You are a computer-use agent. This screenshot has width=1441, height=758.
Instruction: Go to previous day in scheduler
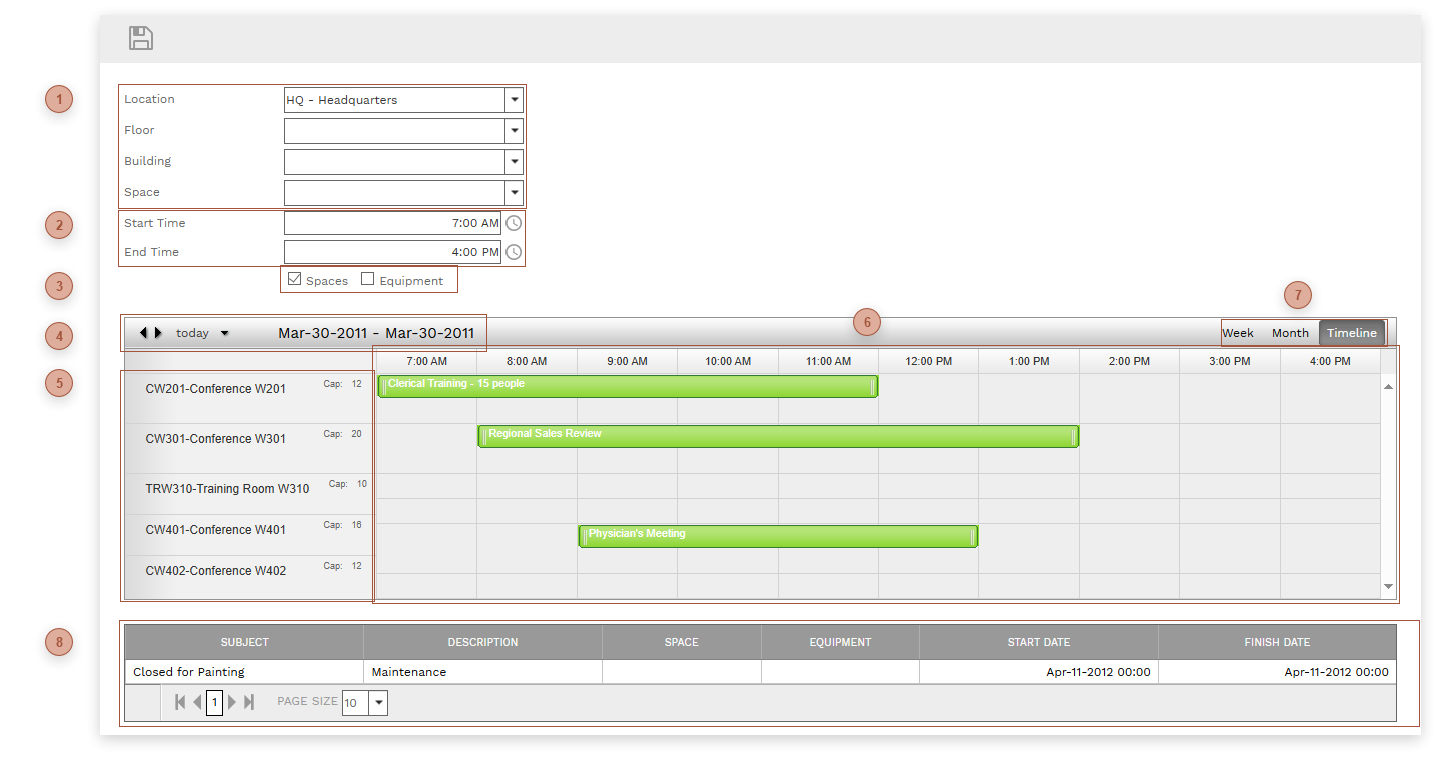pyautogui.click(x=143, y=333)
